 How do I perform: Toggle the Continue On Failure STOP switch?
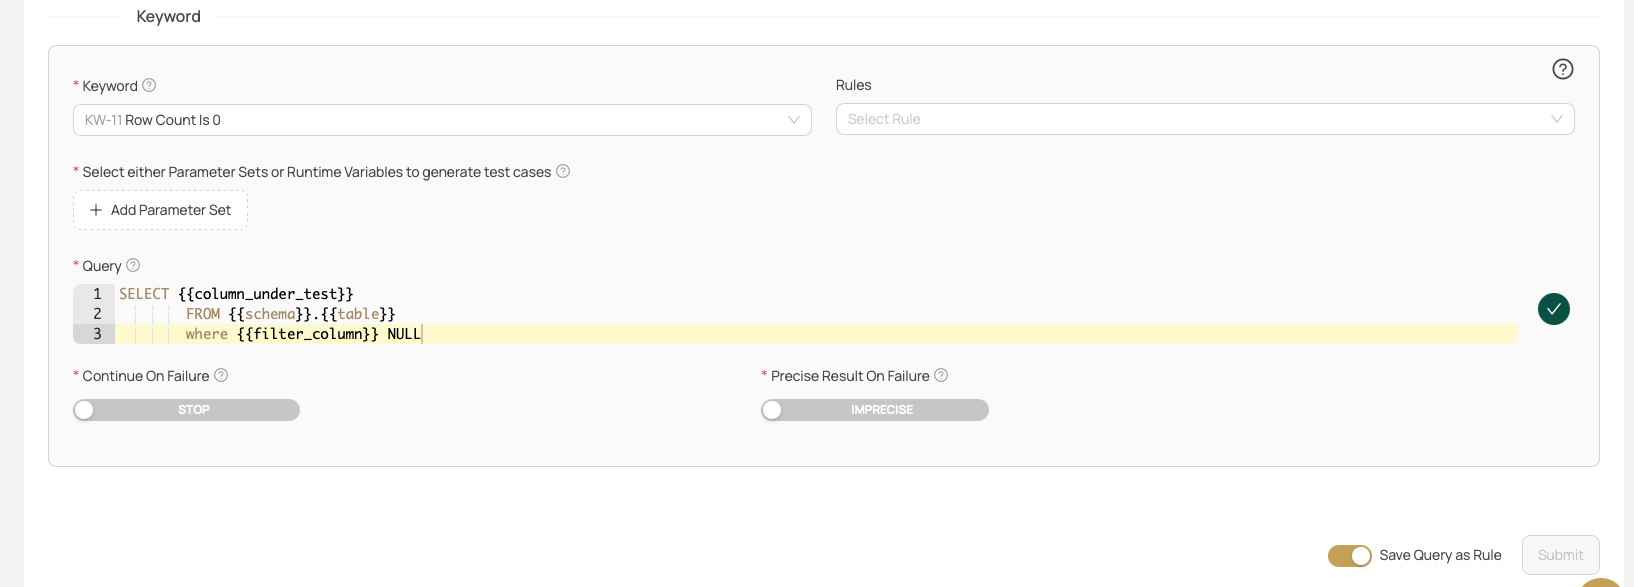tap(186, 410)
